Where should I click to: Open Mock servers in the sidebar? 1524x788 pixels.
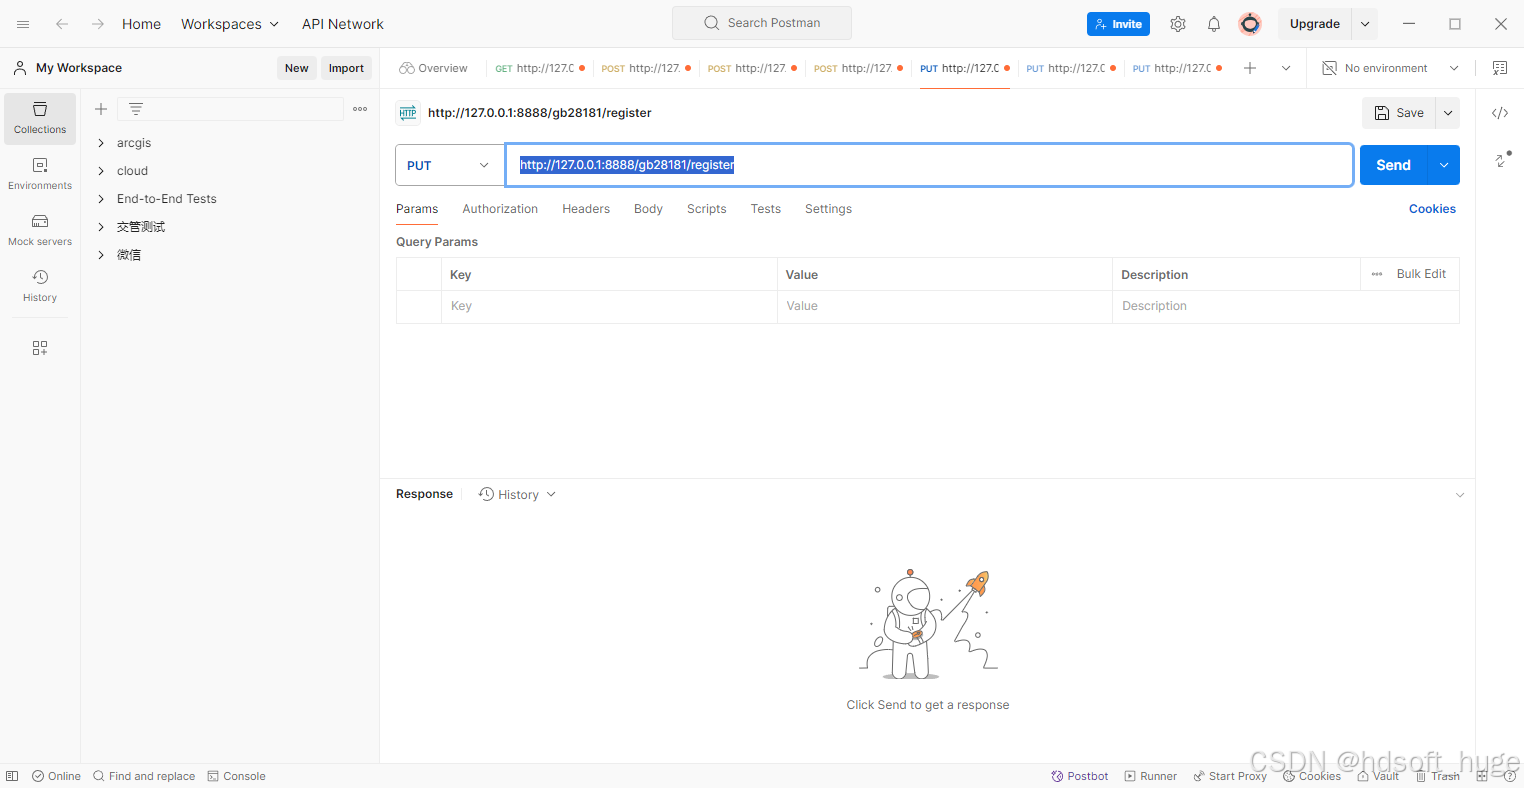point(40,230)
